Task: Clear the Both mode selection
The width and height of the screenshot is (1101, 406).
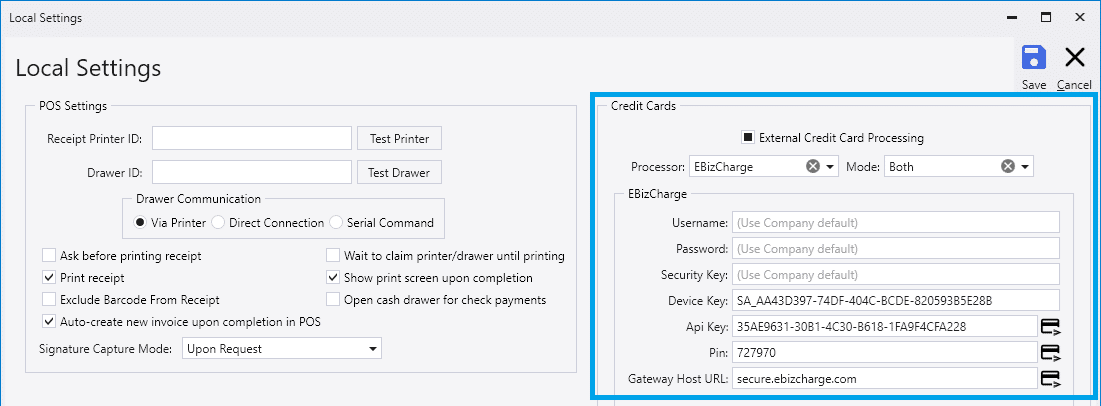Action: [x=1008, y=166]
